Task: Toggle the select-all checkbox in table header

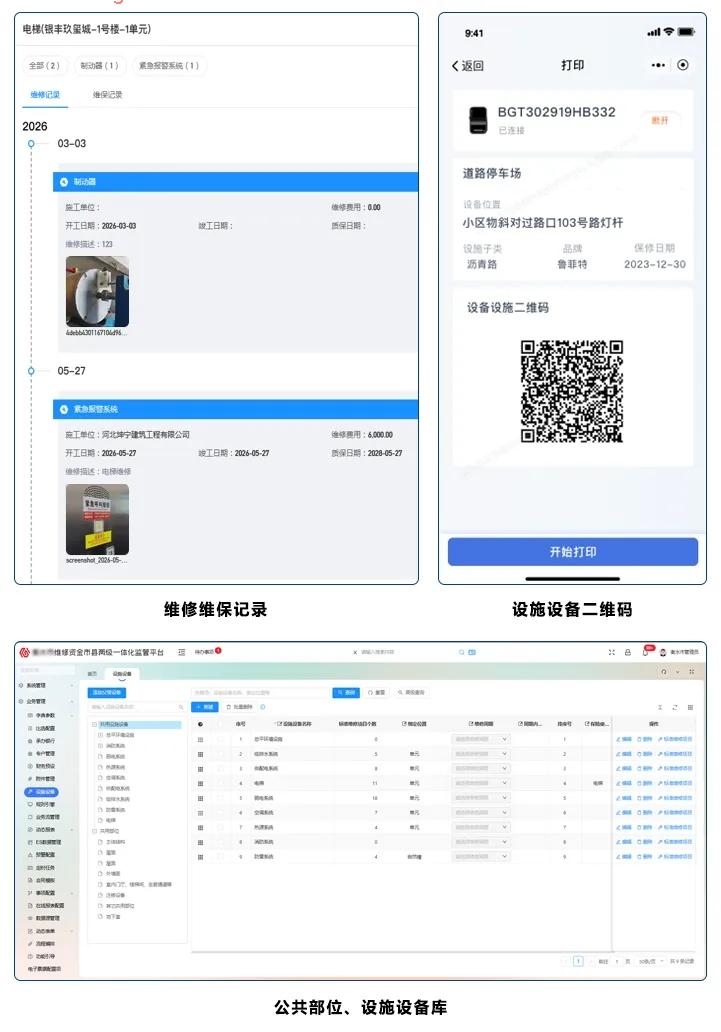Action: 221,724
